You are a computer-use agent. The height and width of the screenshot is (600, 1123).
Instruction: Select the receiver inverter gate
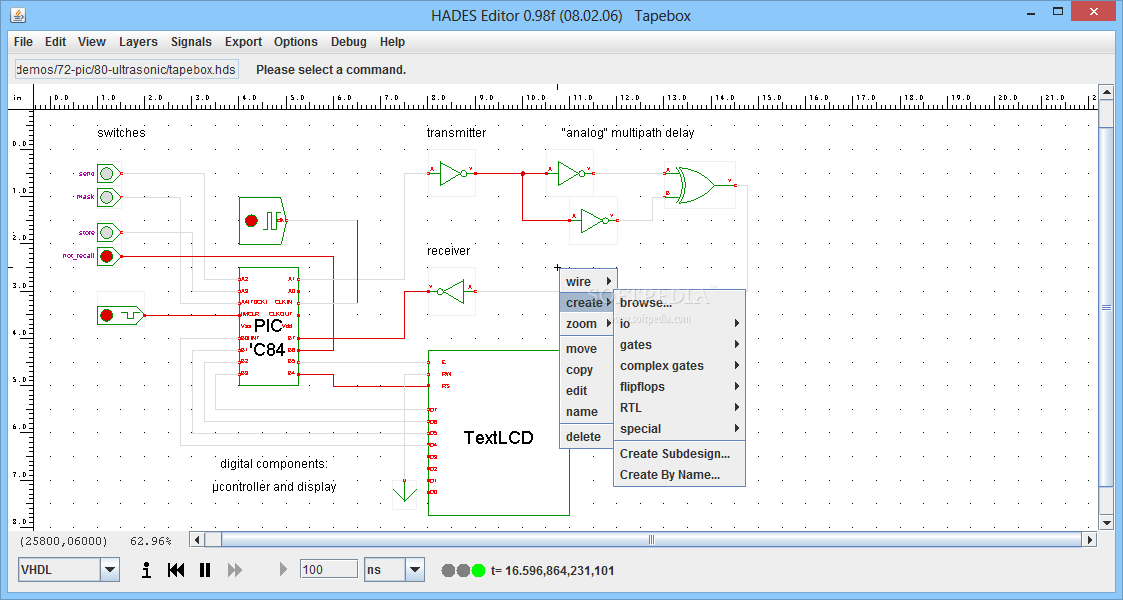click(x=452, y=291)
